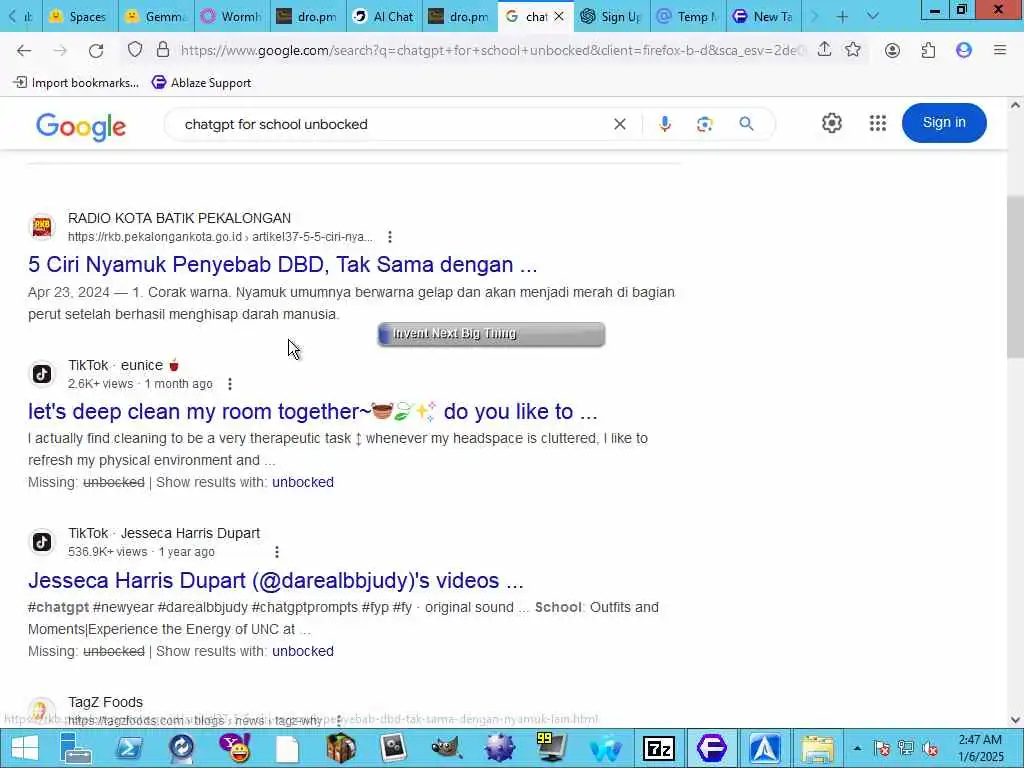Open the 99 monitor taskbar icon
The width and height of the screenshot is (1024, 768).
pos(552,748)
